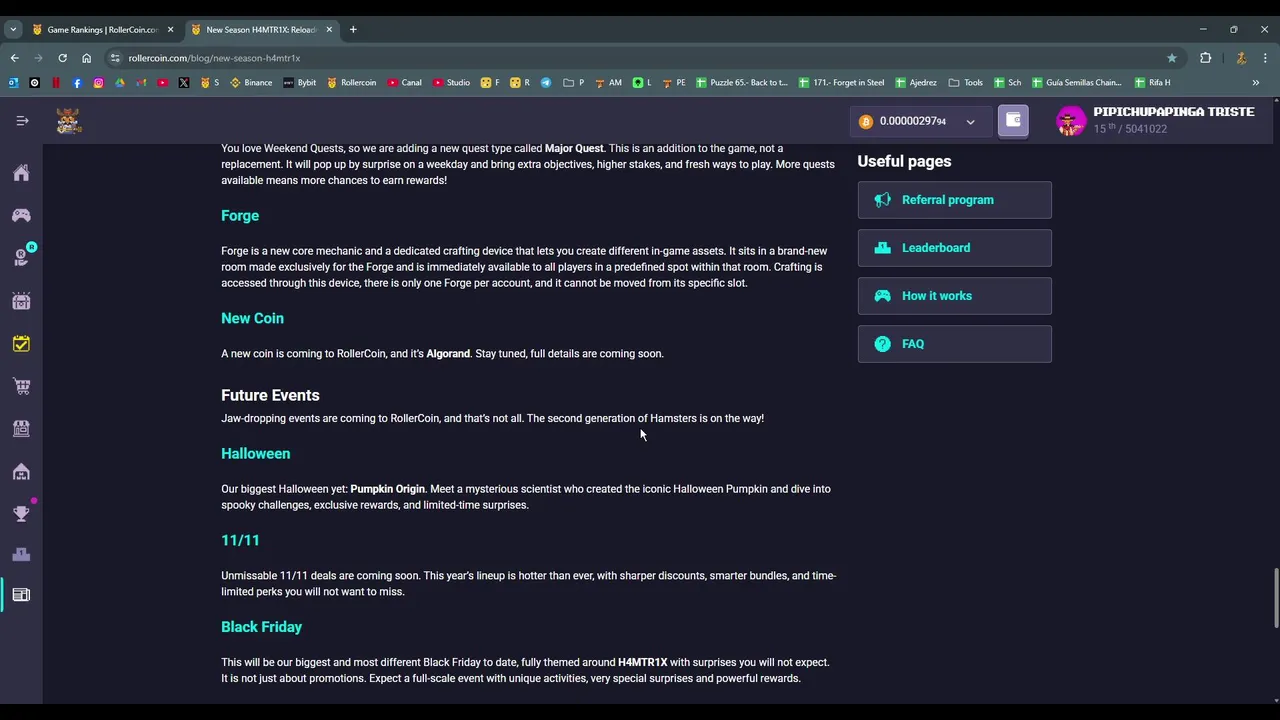Open the X (Twitter) bookmark
This screenshot has height=720, width=1280.
pos(184,83)
